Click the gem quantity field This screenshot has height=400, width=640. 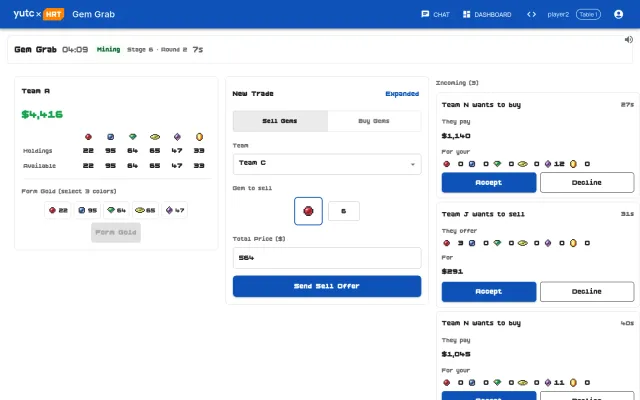(x=344, y=211)
